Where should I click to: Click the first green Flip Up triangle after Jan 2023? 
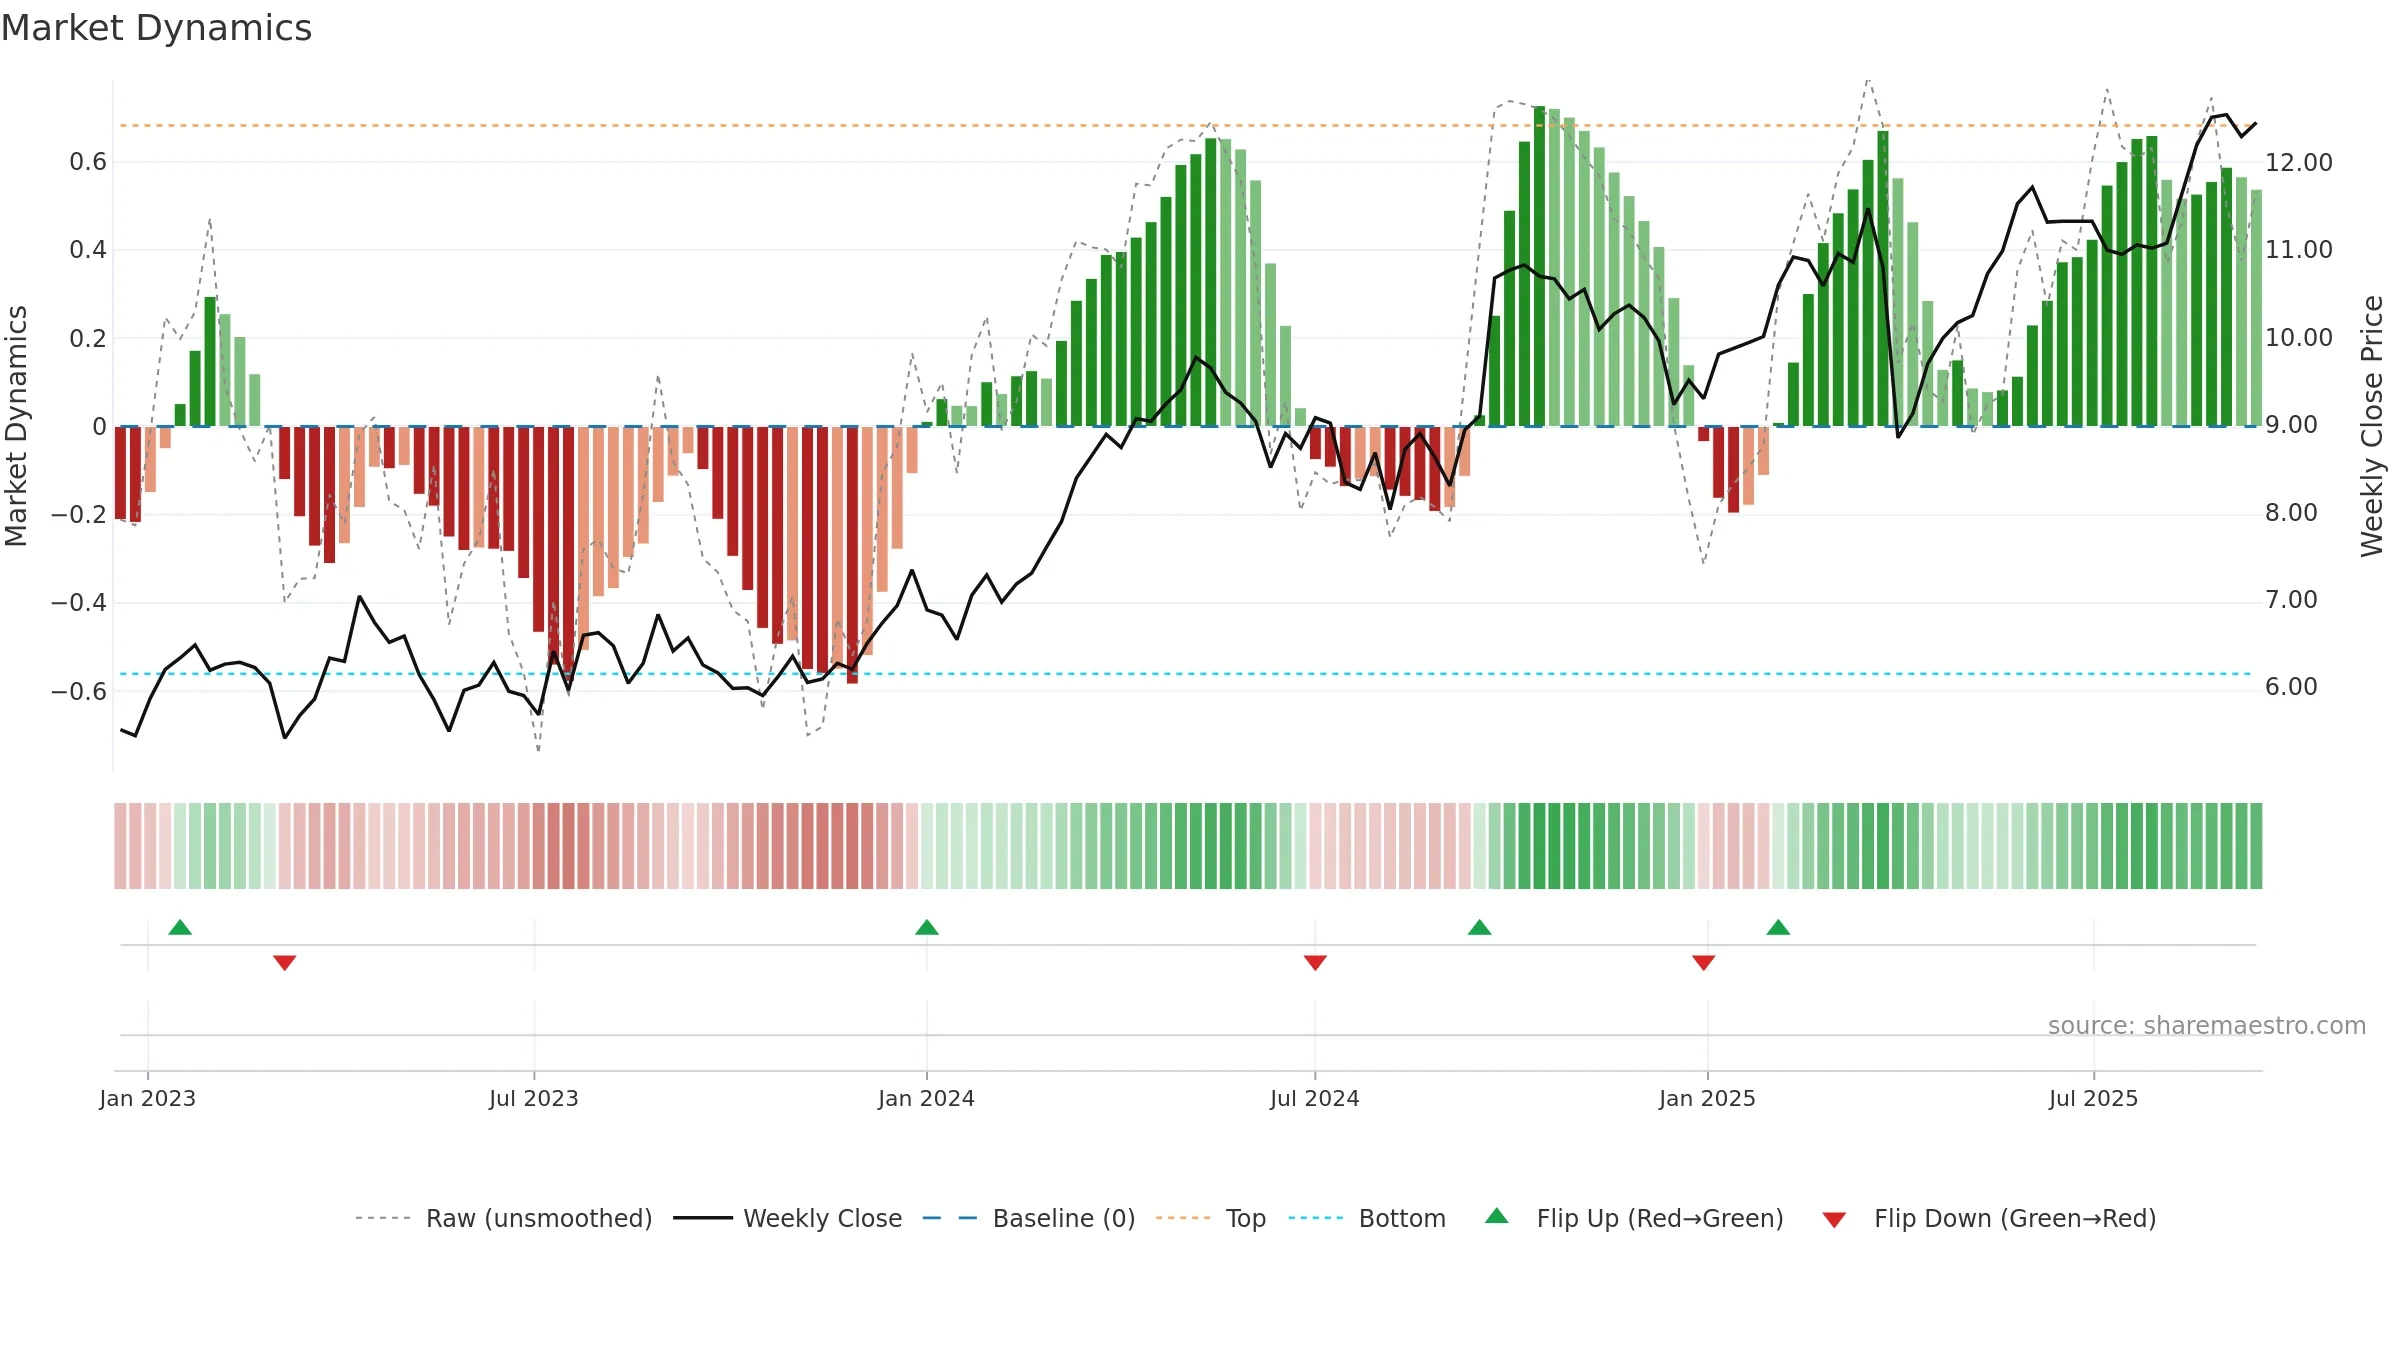click(180, 928)
